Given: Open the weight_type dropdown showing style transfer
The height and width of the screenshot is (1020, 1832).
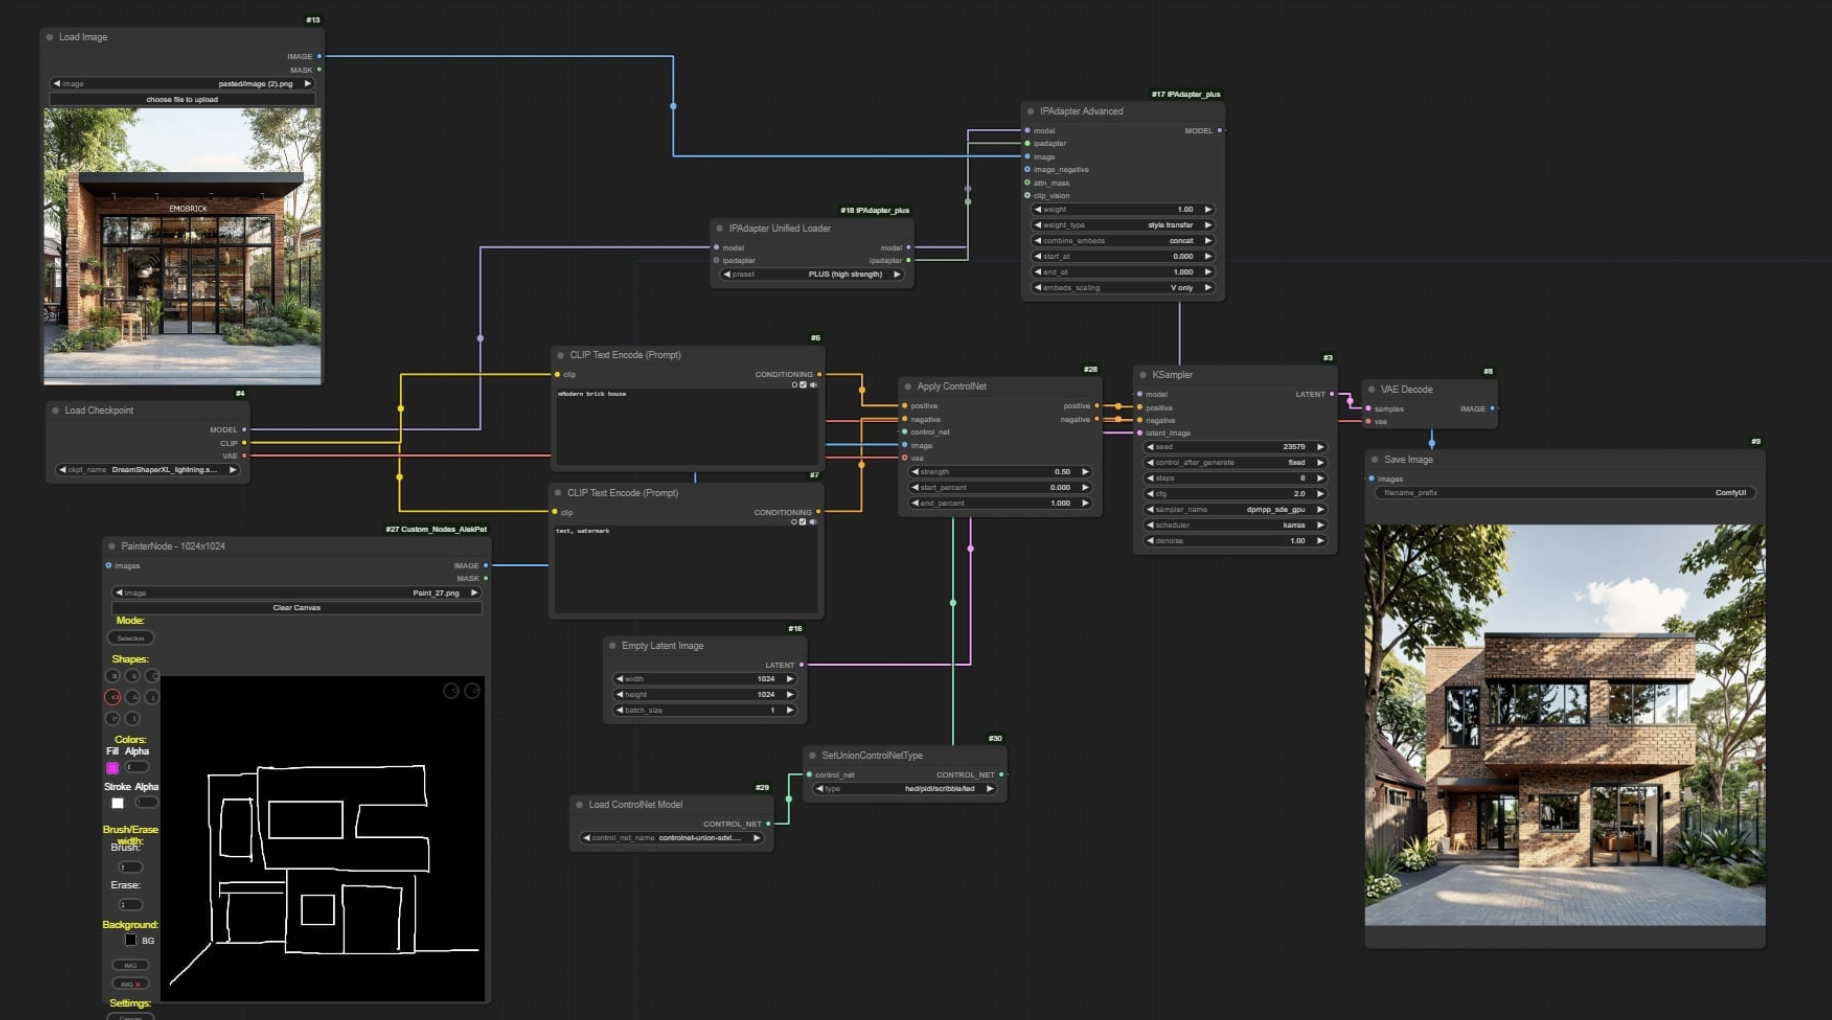Looking at the screenshot, I should [x=1122, y=225].
